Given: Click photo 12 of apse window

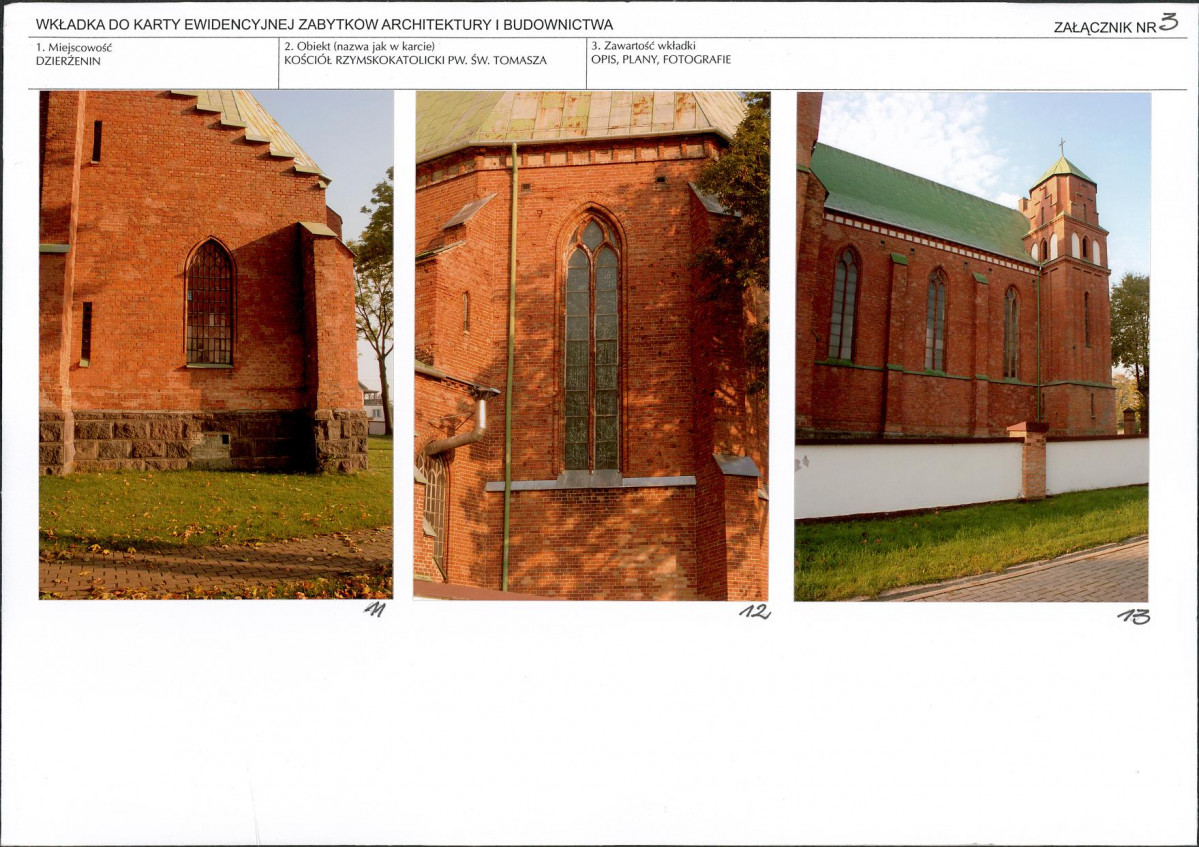Looking at the screenshot, I should 592,346.
